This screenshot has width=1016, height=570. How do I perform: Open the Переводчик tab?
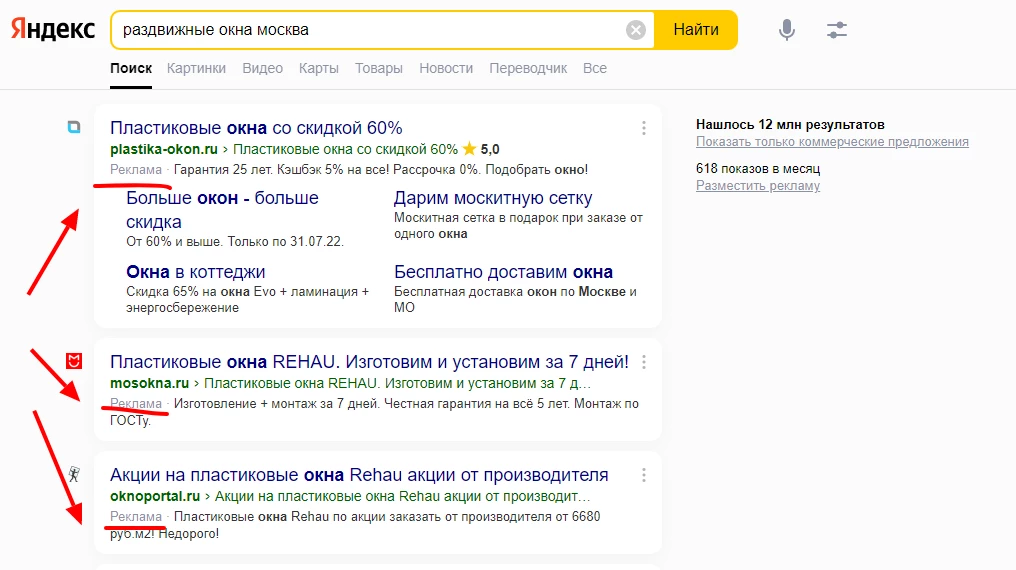(x=528, y=68)
